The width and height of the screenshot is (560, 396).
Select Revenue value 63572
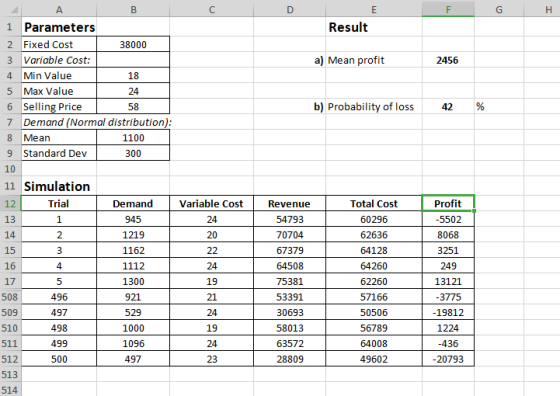(x=290, y=343)
